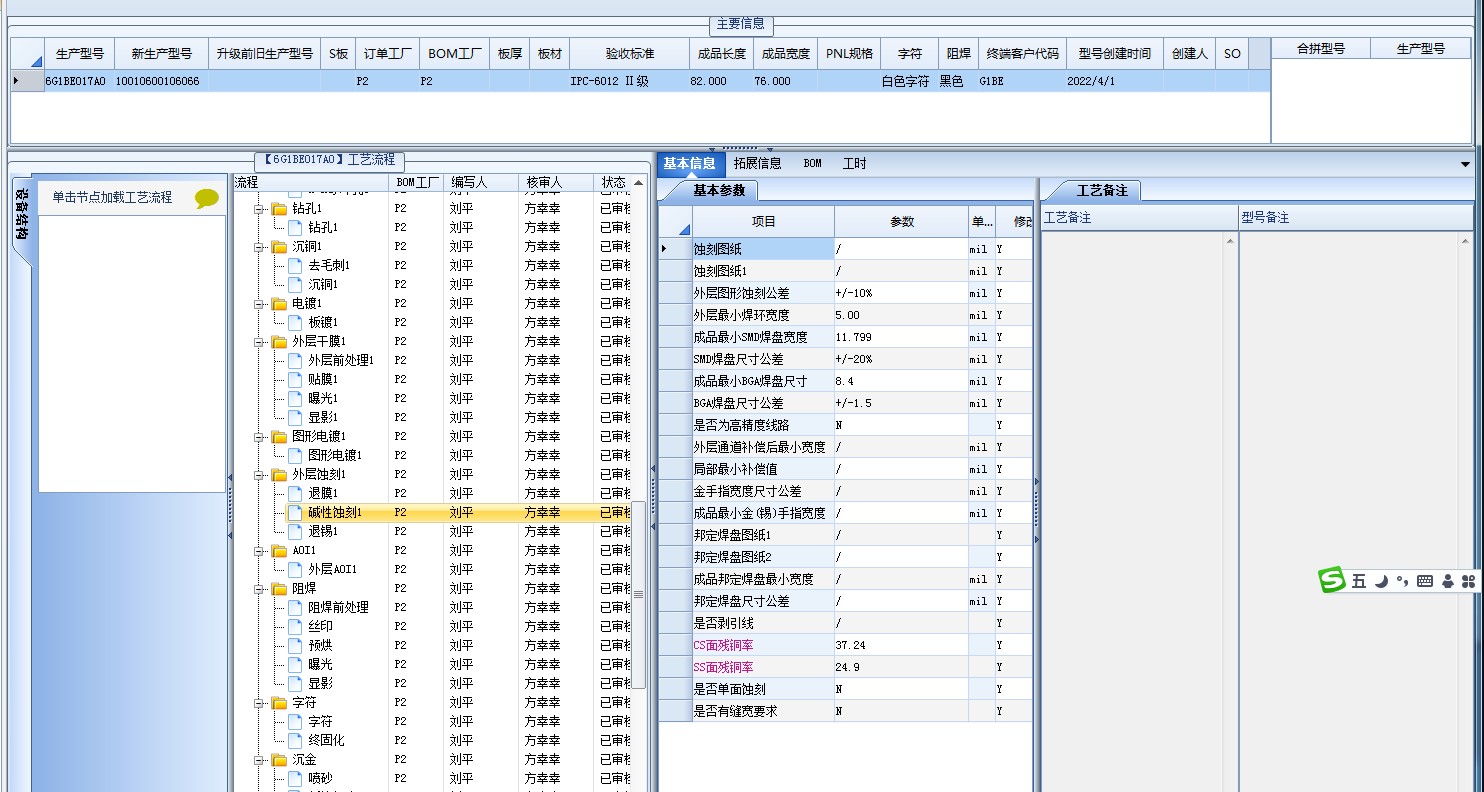1484x792 pixels.
Task: Click the 五 mode indicator in input toolbar
Action: point(1358,581)
